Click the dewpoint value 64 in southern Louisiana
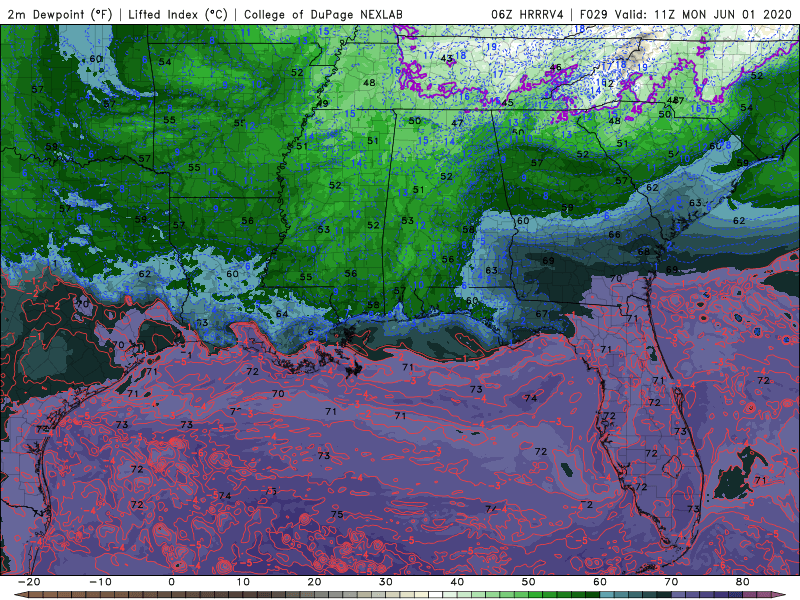Image resolution: width=800 pixels, height=600 pixels. pos(282,314)
